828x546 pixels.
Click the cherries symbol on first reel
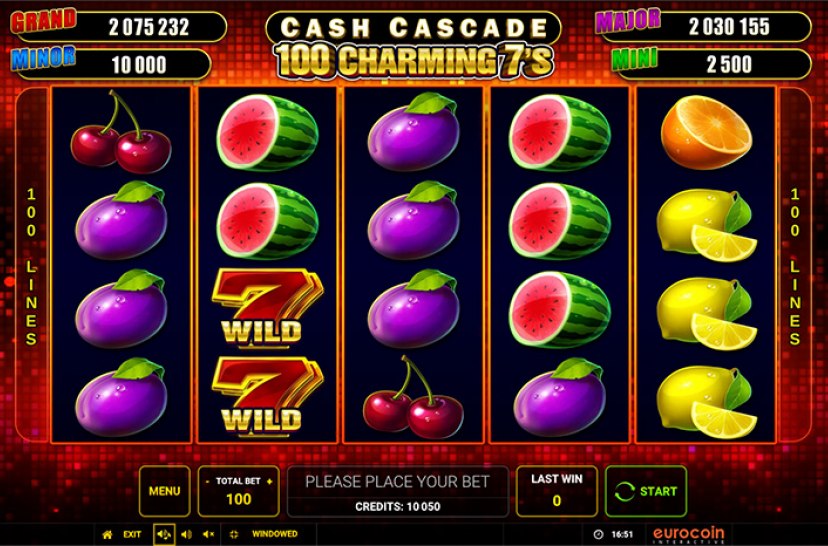121,132
